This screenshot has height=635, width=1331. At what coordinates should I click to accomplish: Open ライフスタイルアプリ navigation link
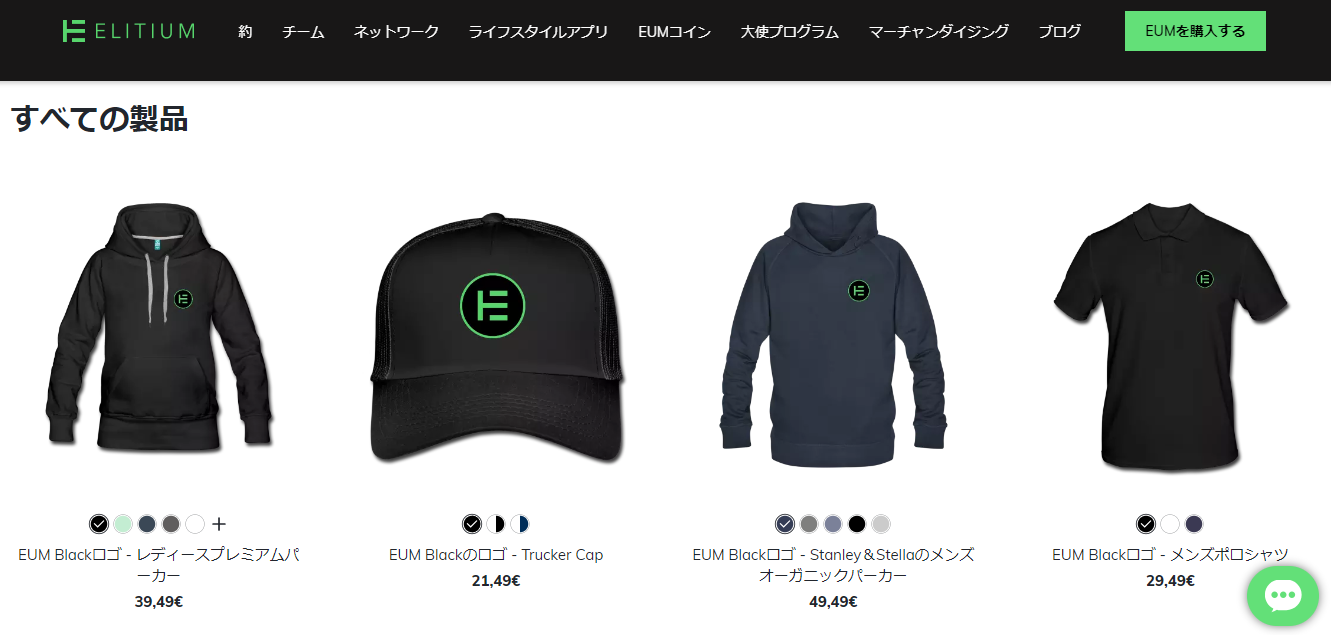pos(538,32)
